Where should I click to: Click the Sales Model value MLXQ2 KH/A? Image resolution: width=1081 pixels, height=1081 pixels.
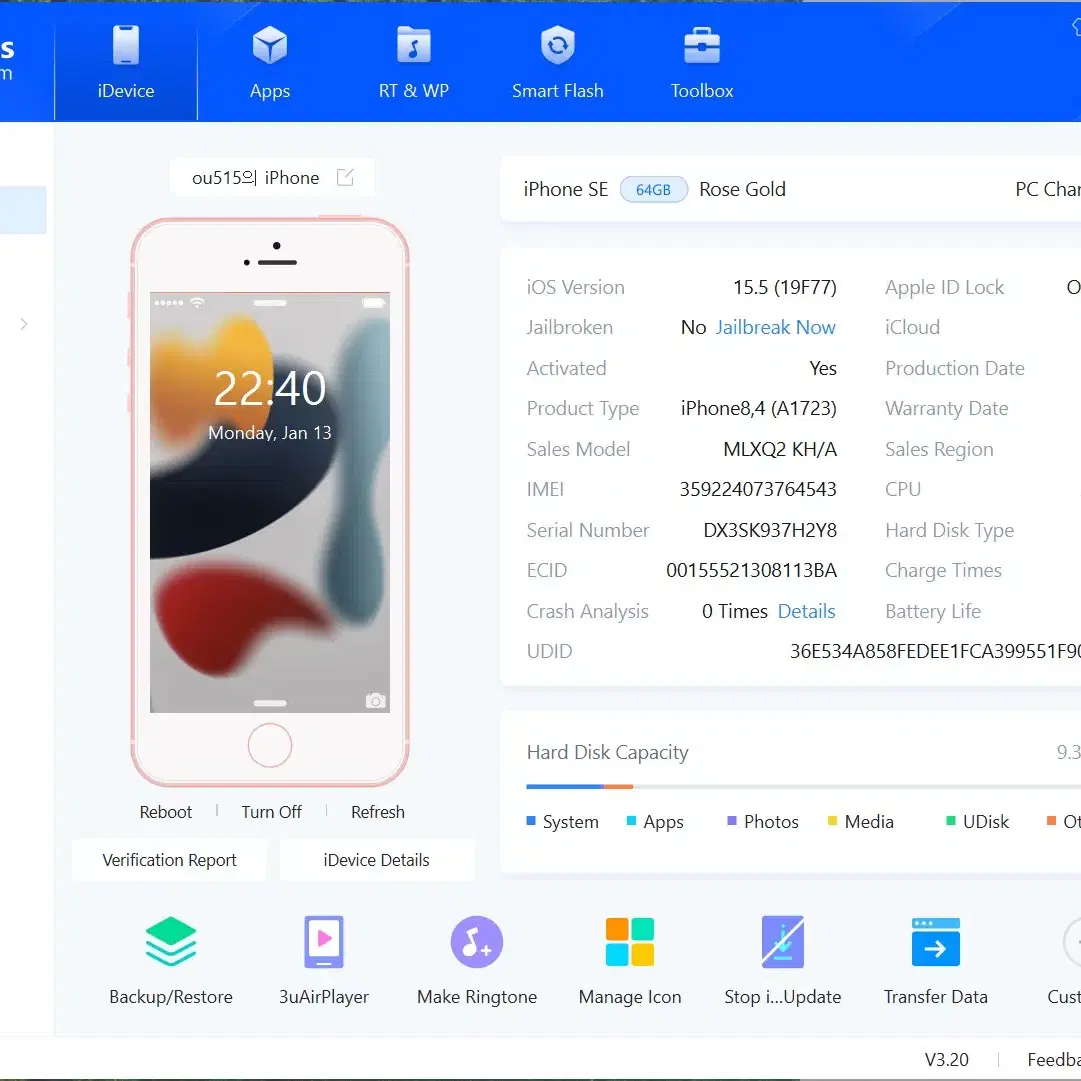click(780, 449)
